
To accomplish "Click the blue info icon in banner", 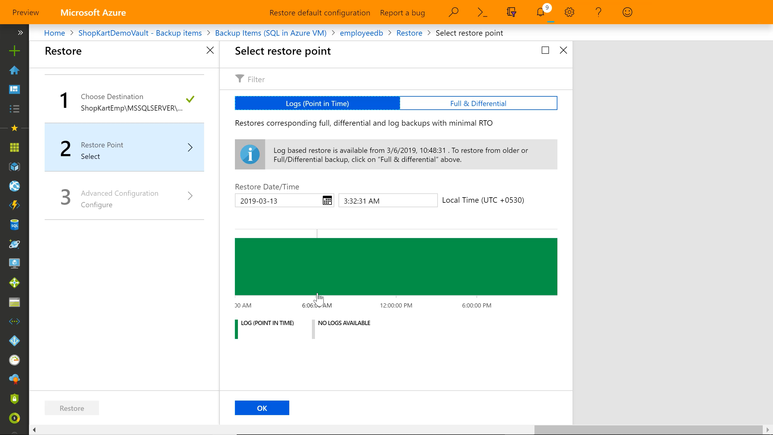I will (250, 154).
